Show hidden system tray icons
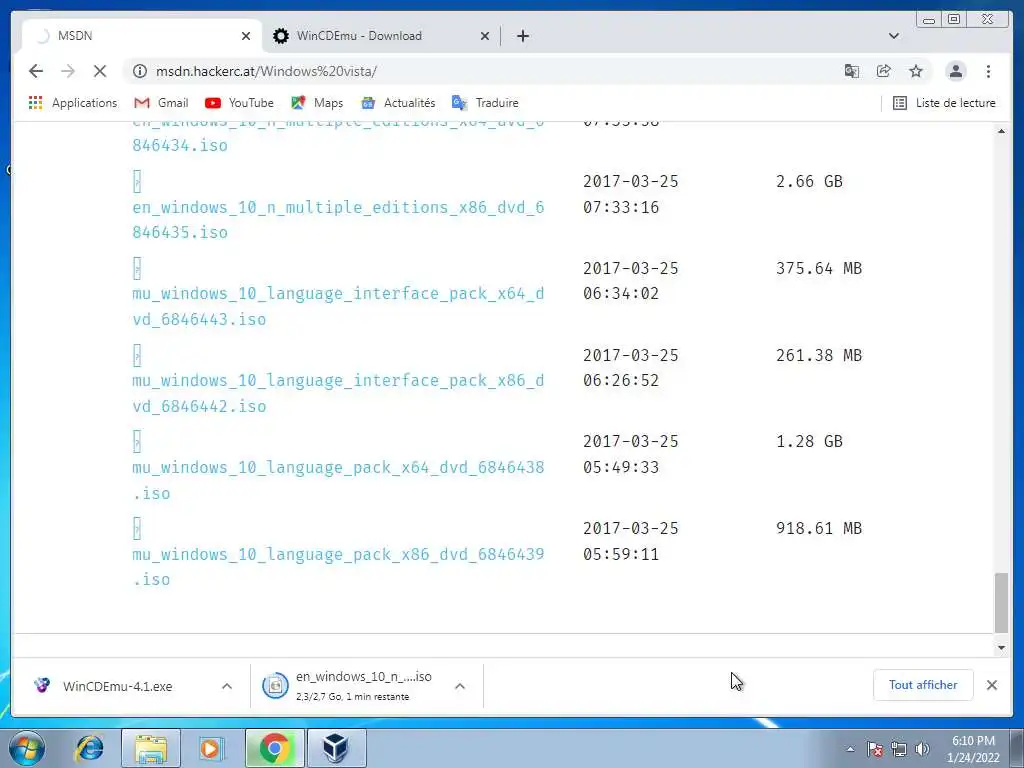Viewport: 1024px width, 768px height. tap(850, 749)
